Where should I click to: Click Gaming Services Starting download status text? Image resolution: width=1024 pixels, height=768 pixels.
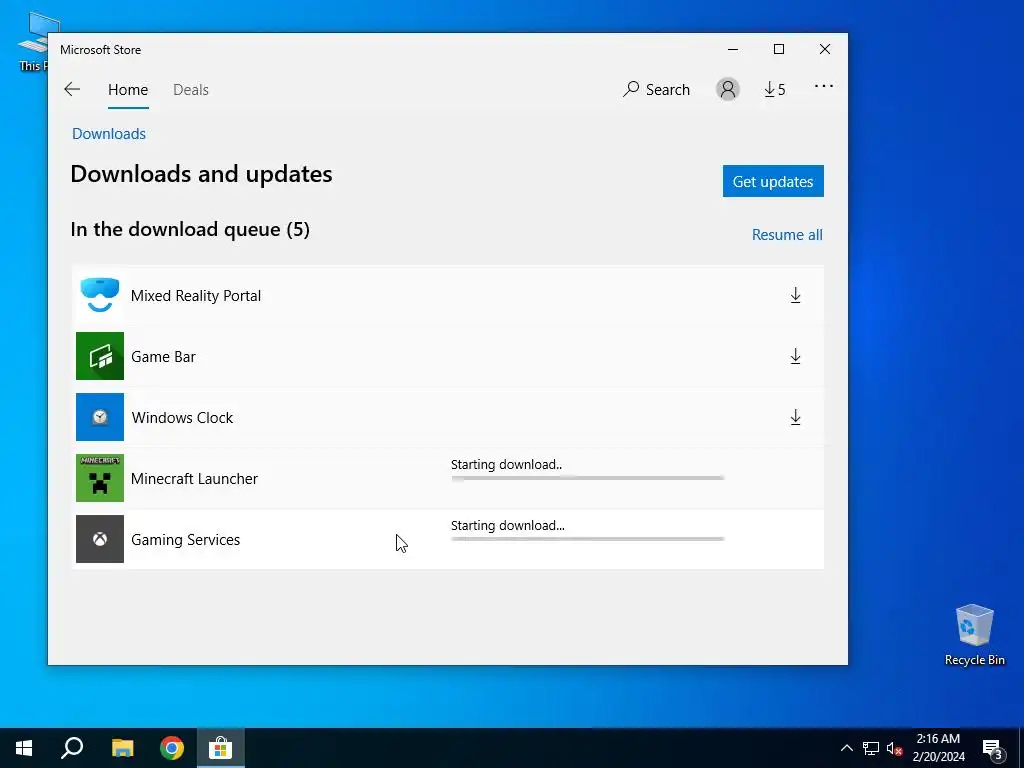507,525
